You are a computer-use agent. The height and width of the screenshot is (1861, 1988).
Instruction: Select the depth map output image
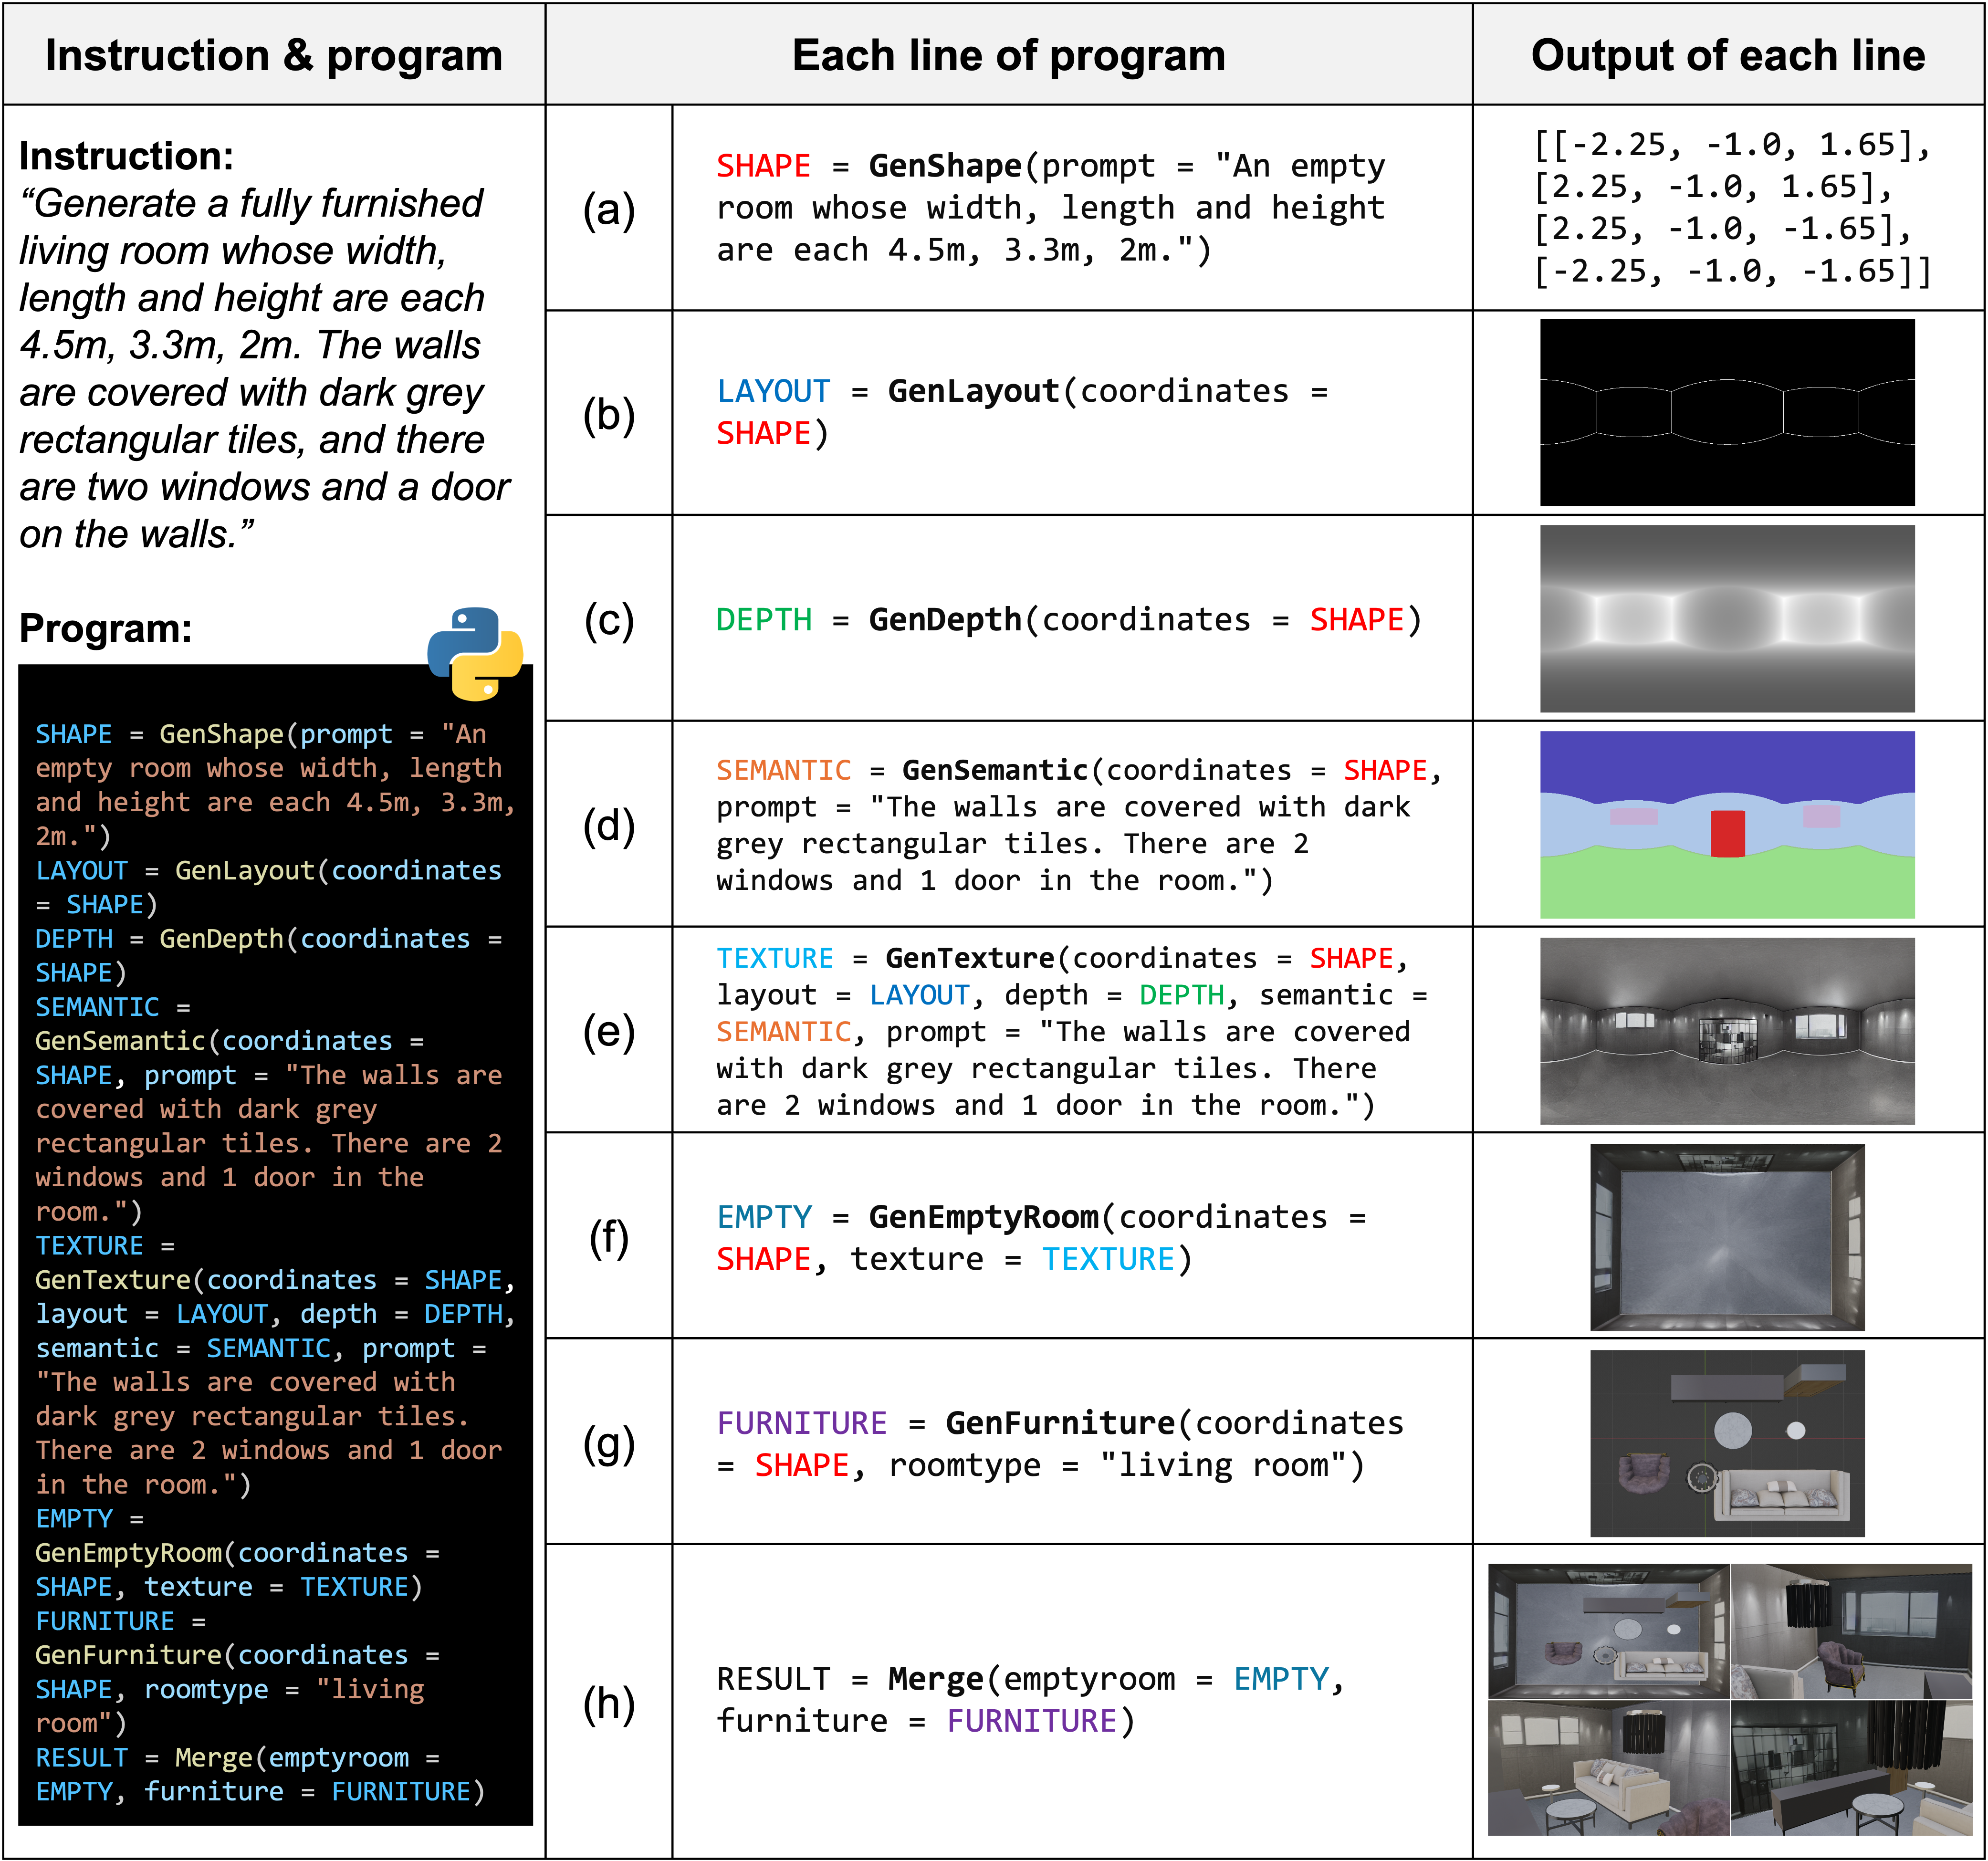1727,618
